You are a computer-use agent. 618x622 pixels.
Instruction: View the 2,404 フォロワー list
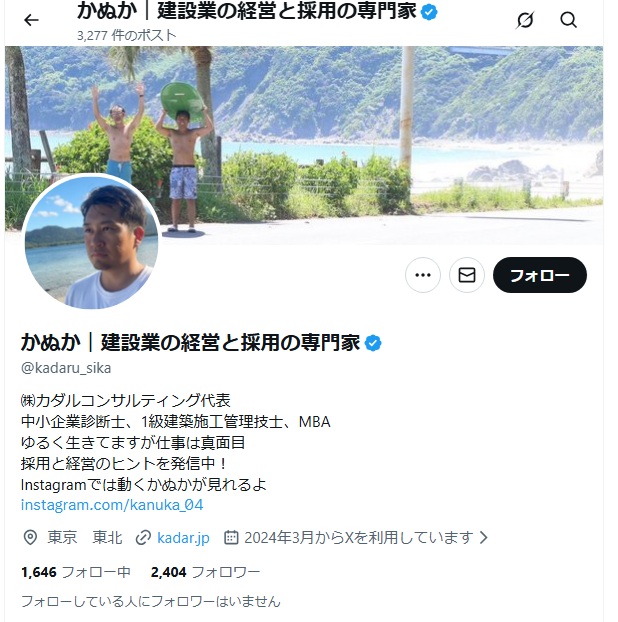[205, 572]
